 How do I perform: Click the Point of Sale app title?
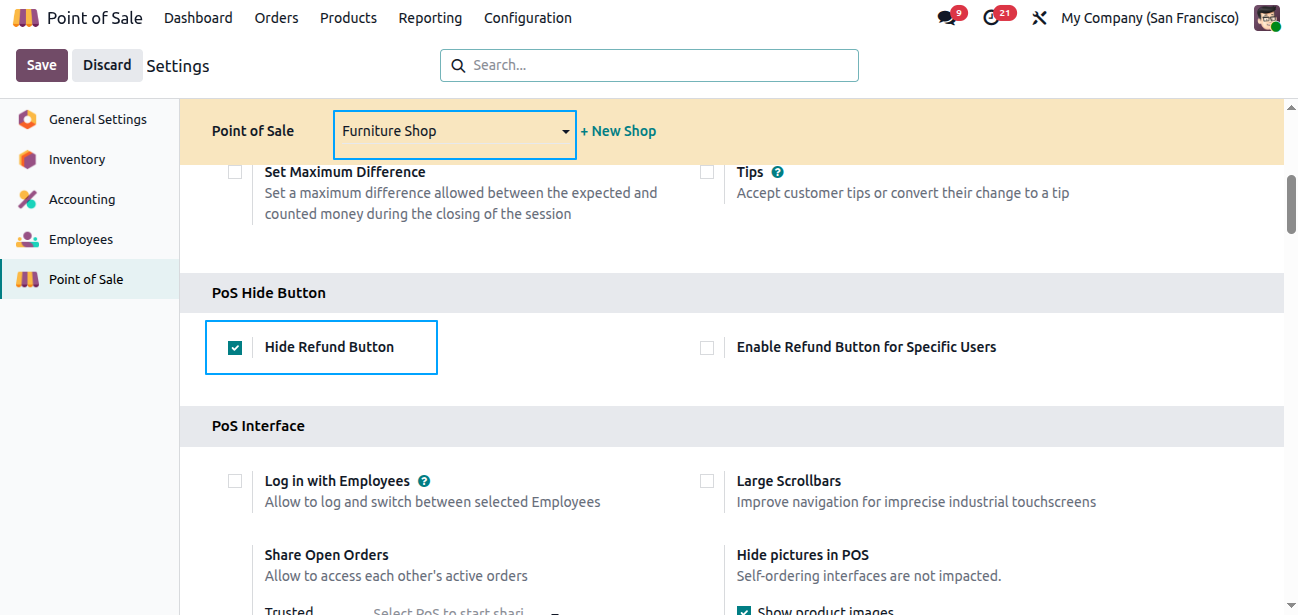point(95,18)
